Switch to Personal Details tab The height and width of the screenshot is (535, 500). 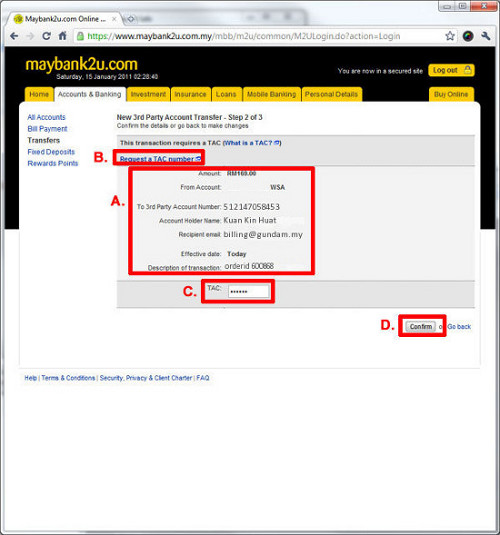point(331,94)
